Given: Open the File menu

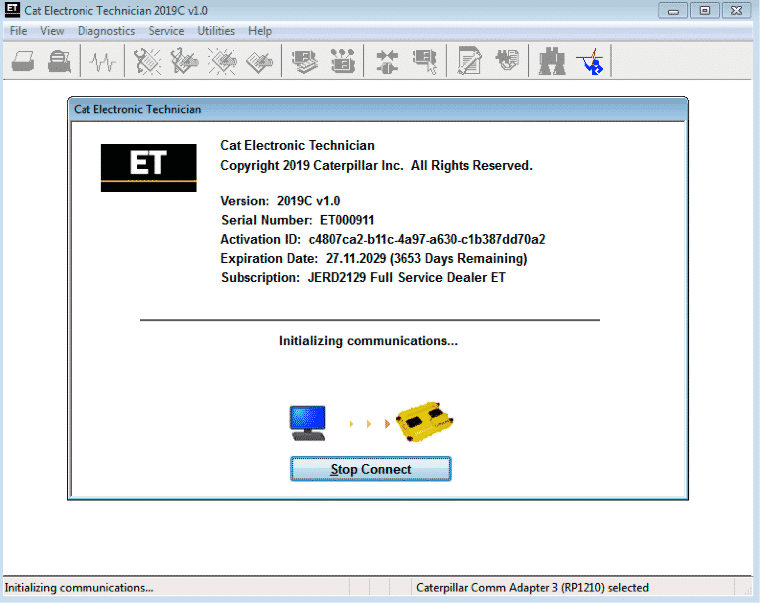Looking at the screenshot, I should [x=18, y=31].
